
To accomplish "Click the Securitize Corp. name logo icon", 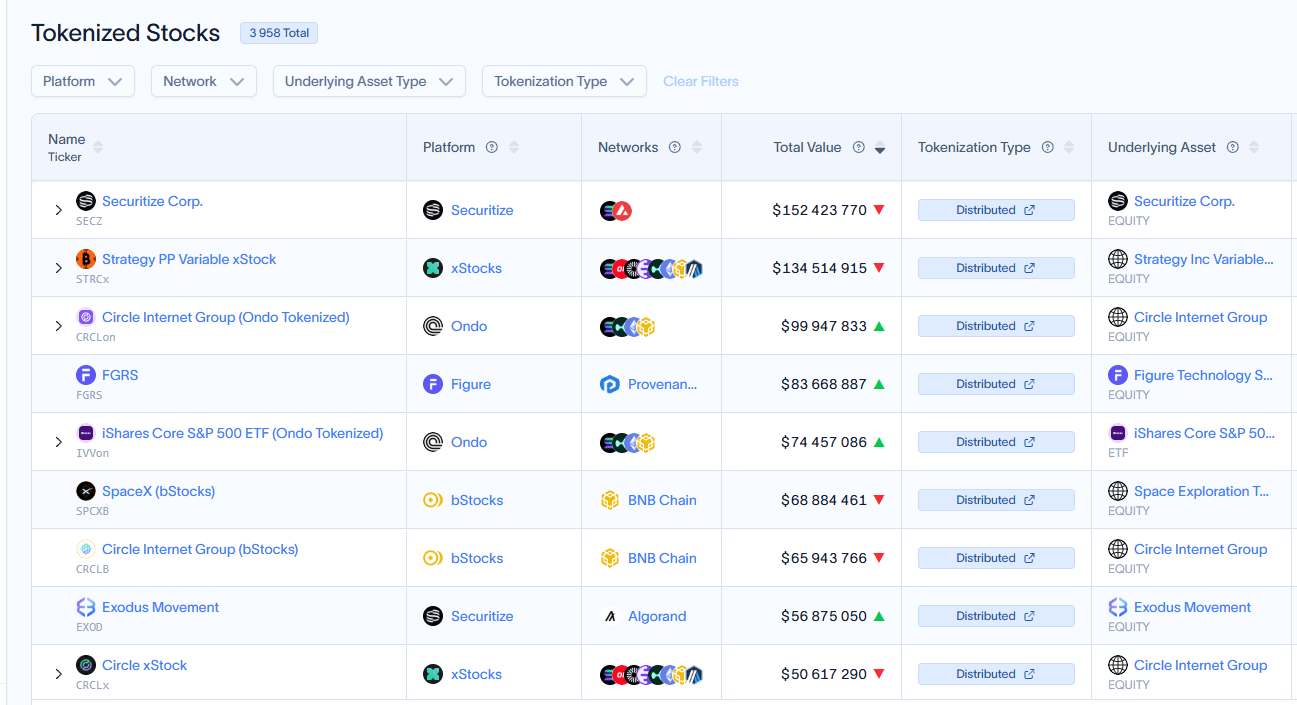I will click(x=86, y=201).
